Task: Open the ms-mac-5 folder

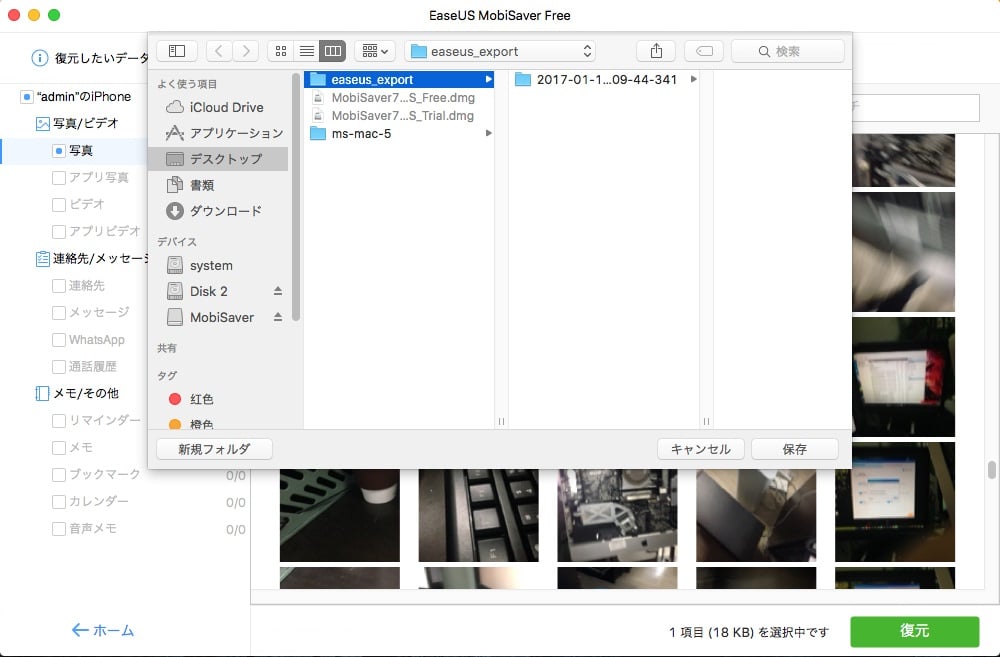Action: pos(399,133)
